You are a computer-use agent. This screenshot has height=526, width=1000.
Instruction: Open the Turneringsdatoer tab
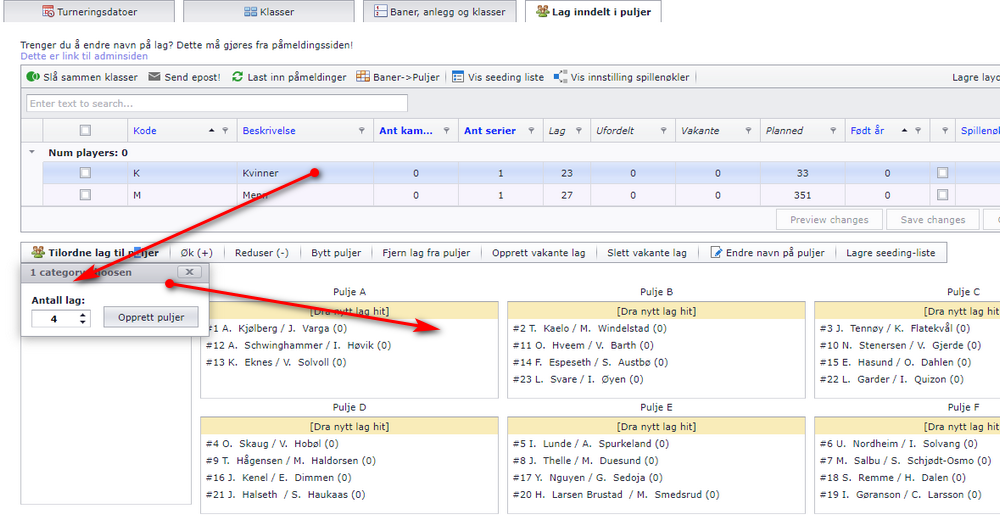89,11
